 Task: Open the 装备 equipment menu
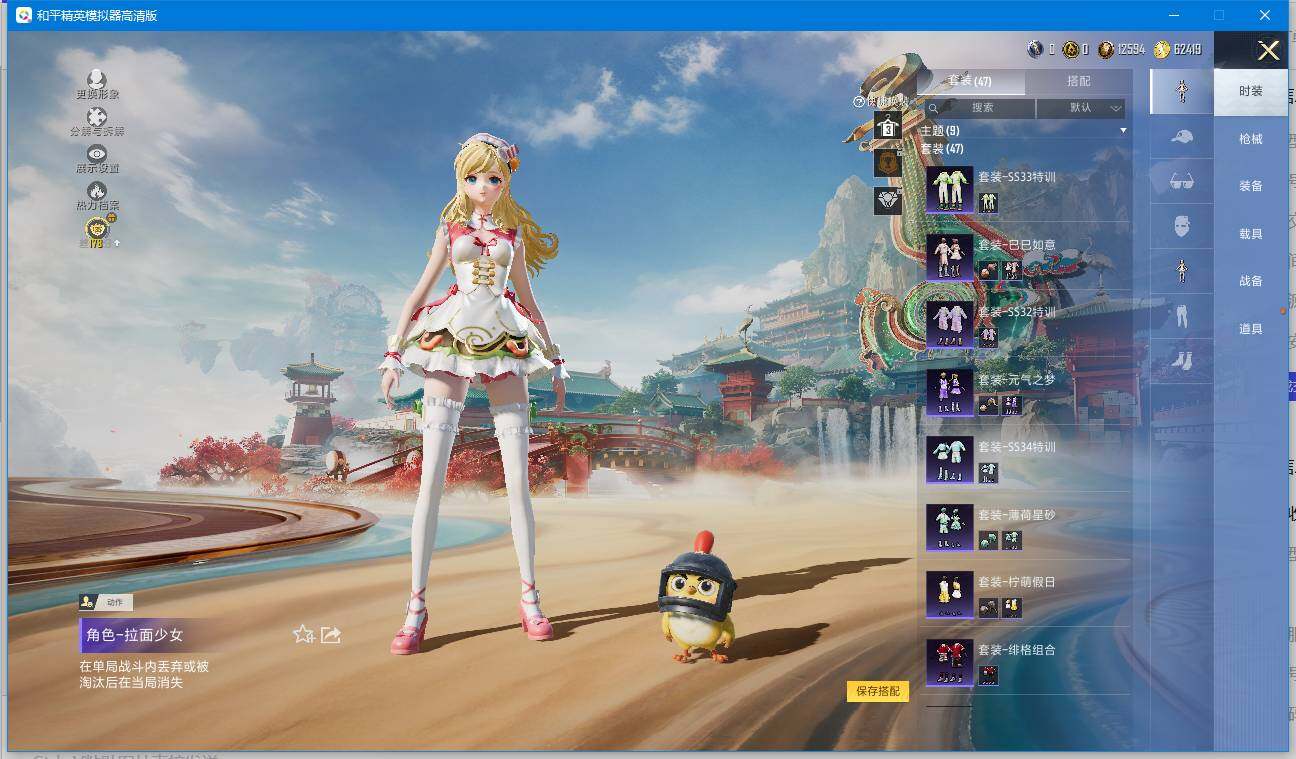(x=1251, y=186)
